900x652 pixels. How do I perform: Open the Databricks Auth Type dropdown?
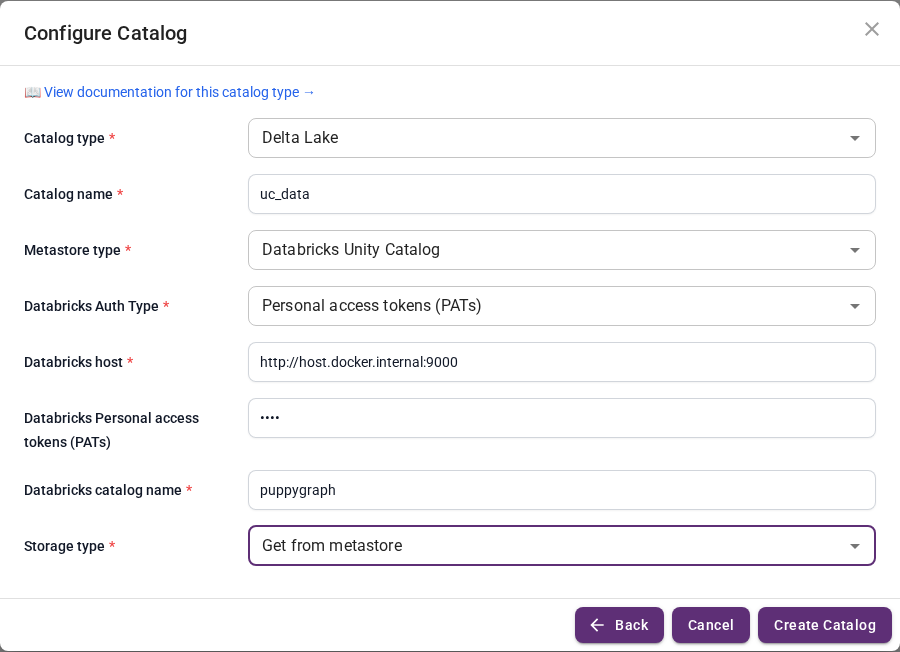point(561,306)
